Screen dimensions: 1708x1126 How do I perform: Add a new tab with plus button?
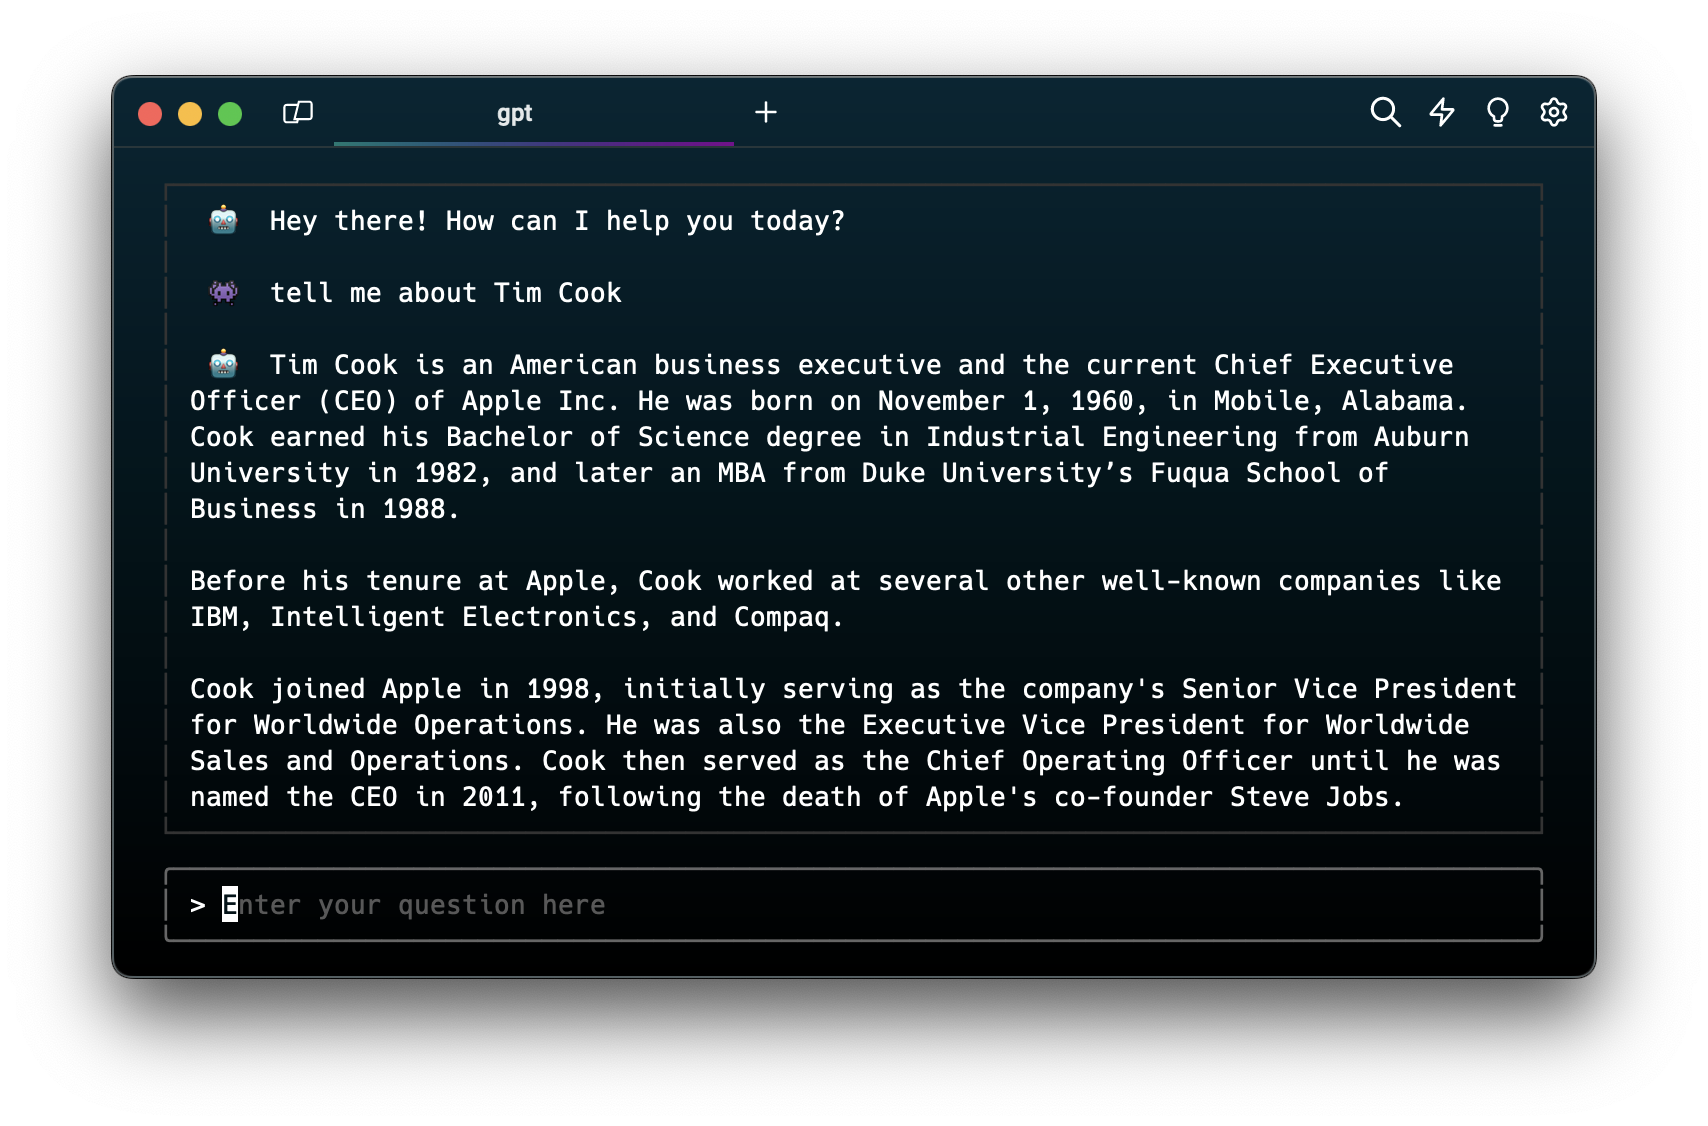pyautogui.click(x=766, y=112)
